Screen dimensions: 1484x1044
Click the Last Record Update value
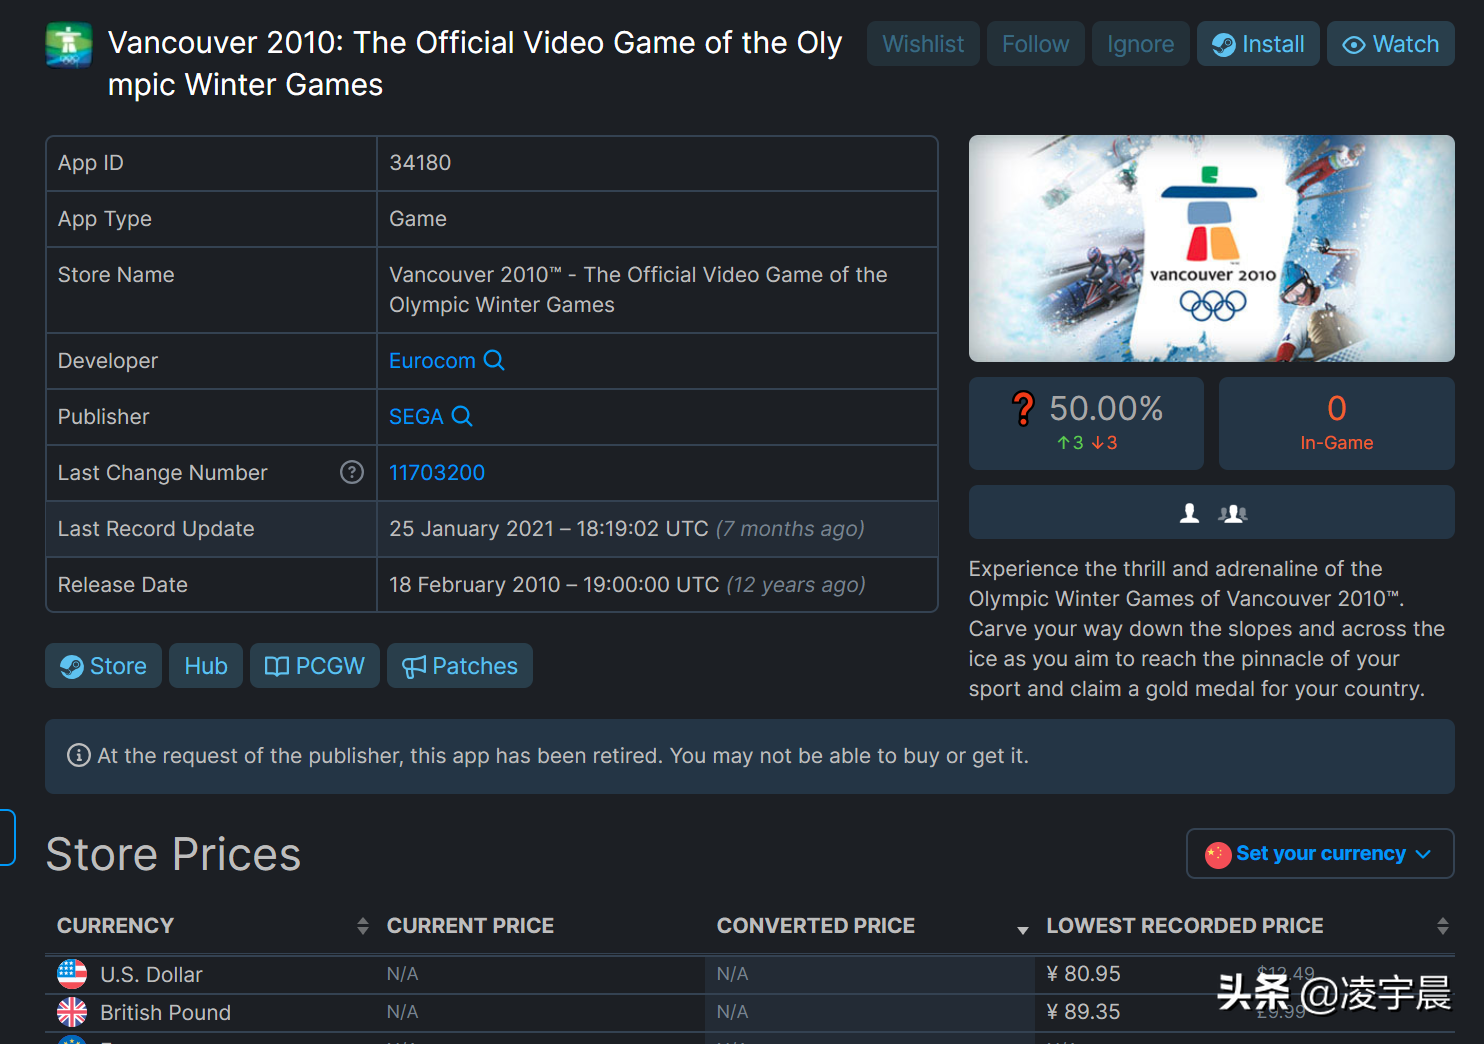point(627,529)
